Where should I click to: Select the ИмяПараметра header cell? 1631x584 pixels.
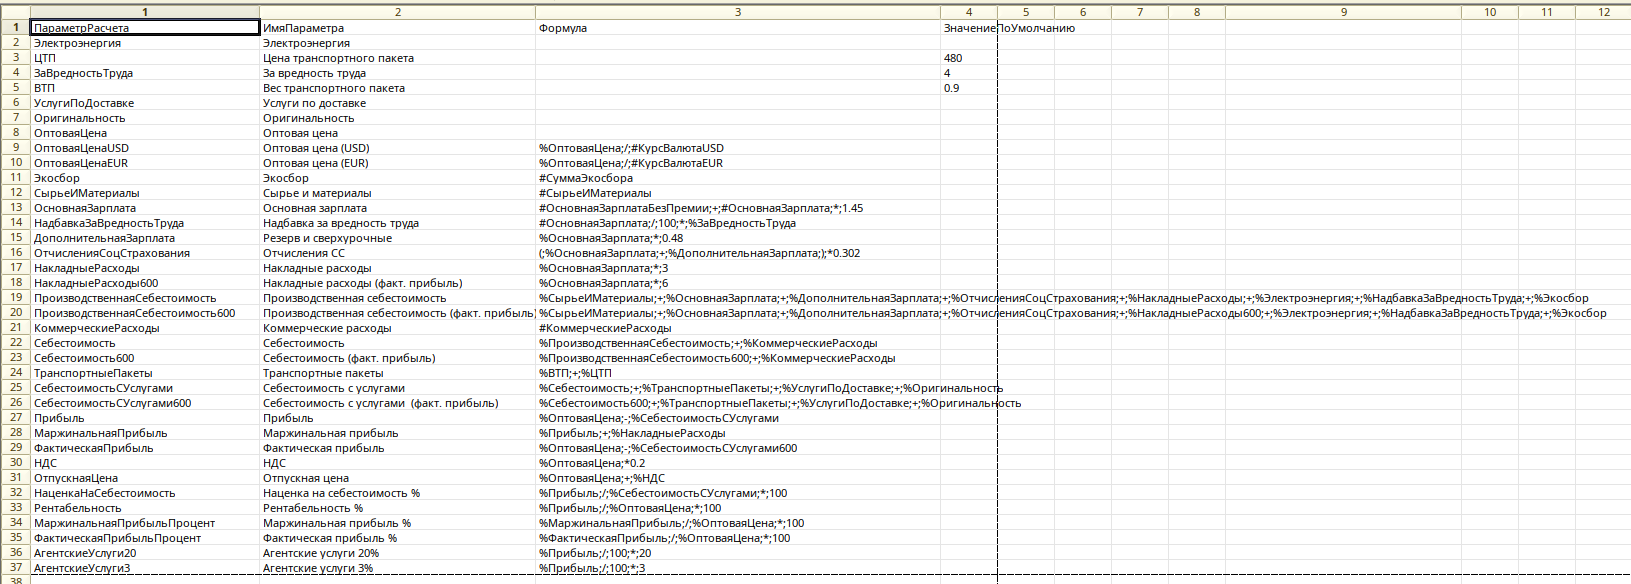point(303,28)
